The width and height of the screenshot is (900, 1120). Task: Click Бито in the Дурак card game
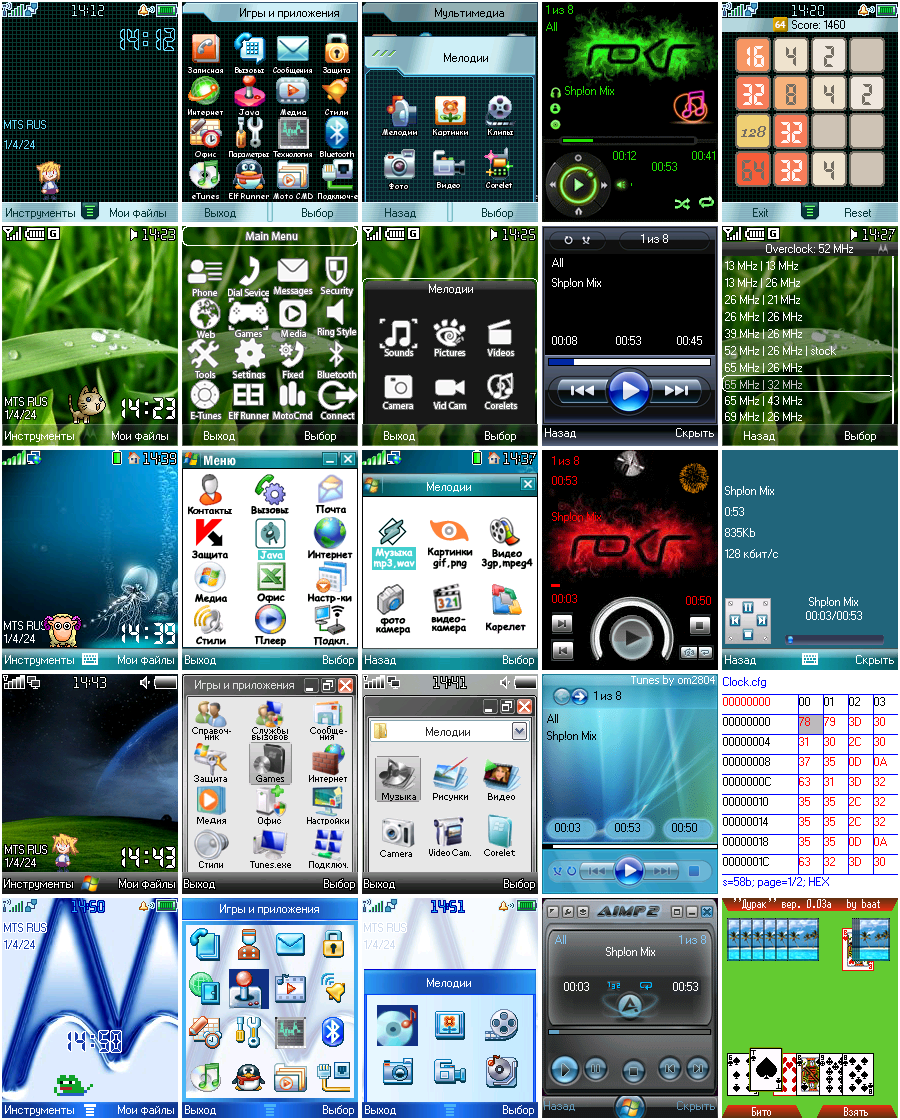point(761,1111)
